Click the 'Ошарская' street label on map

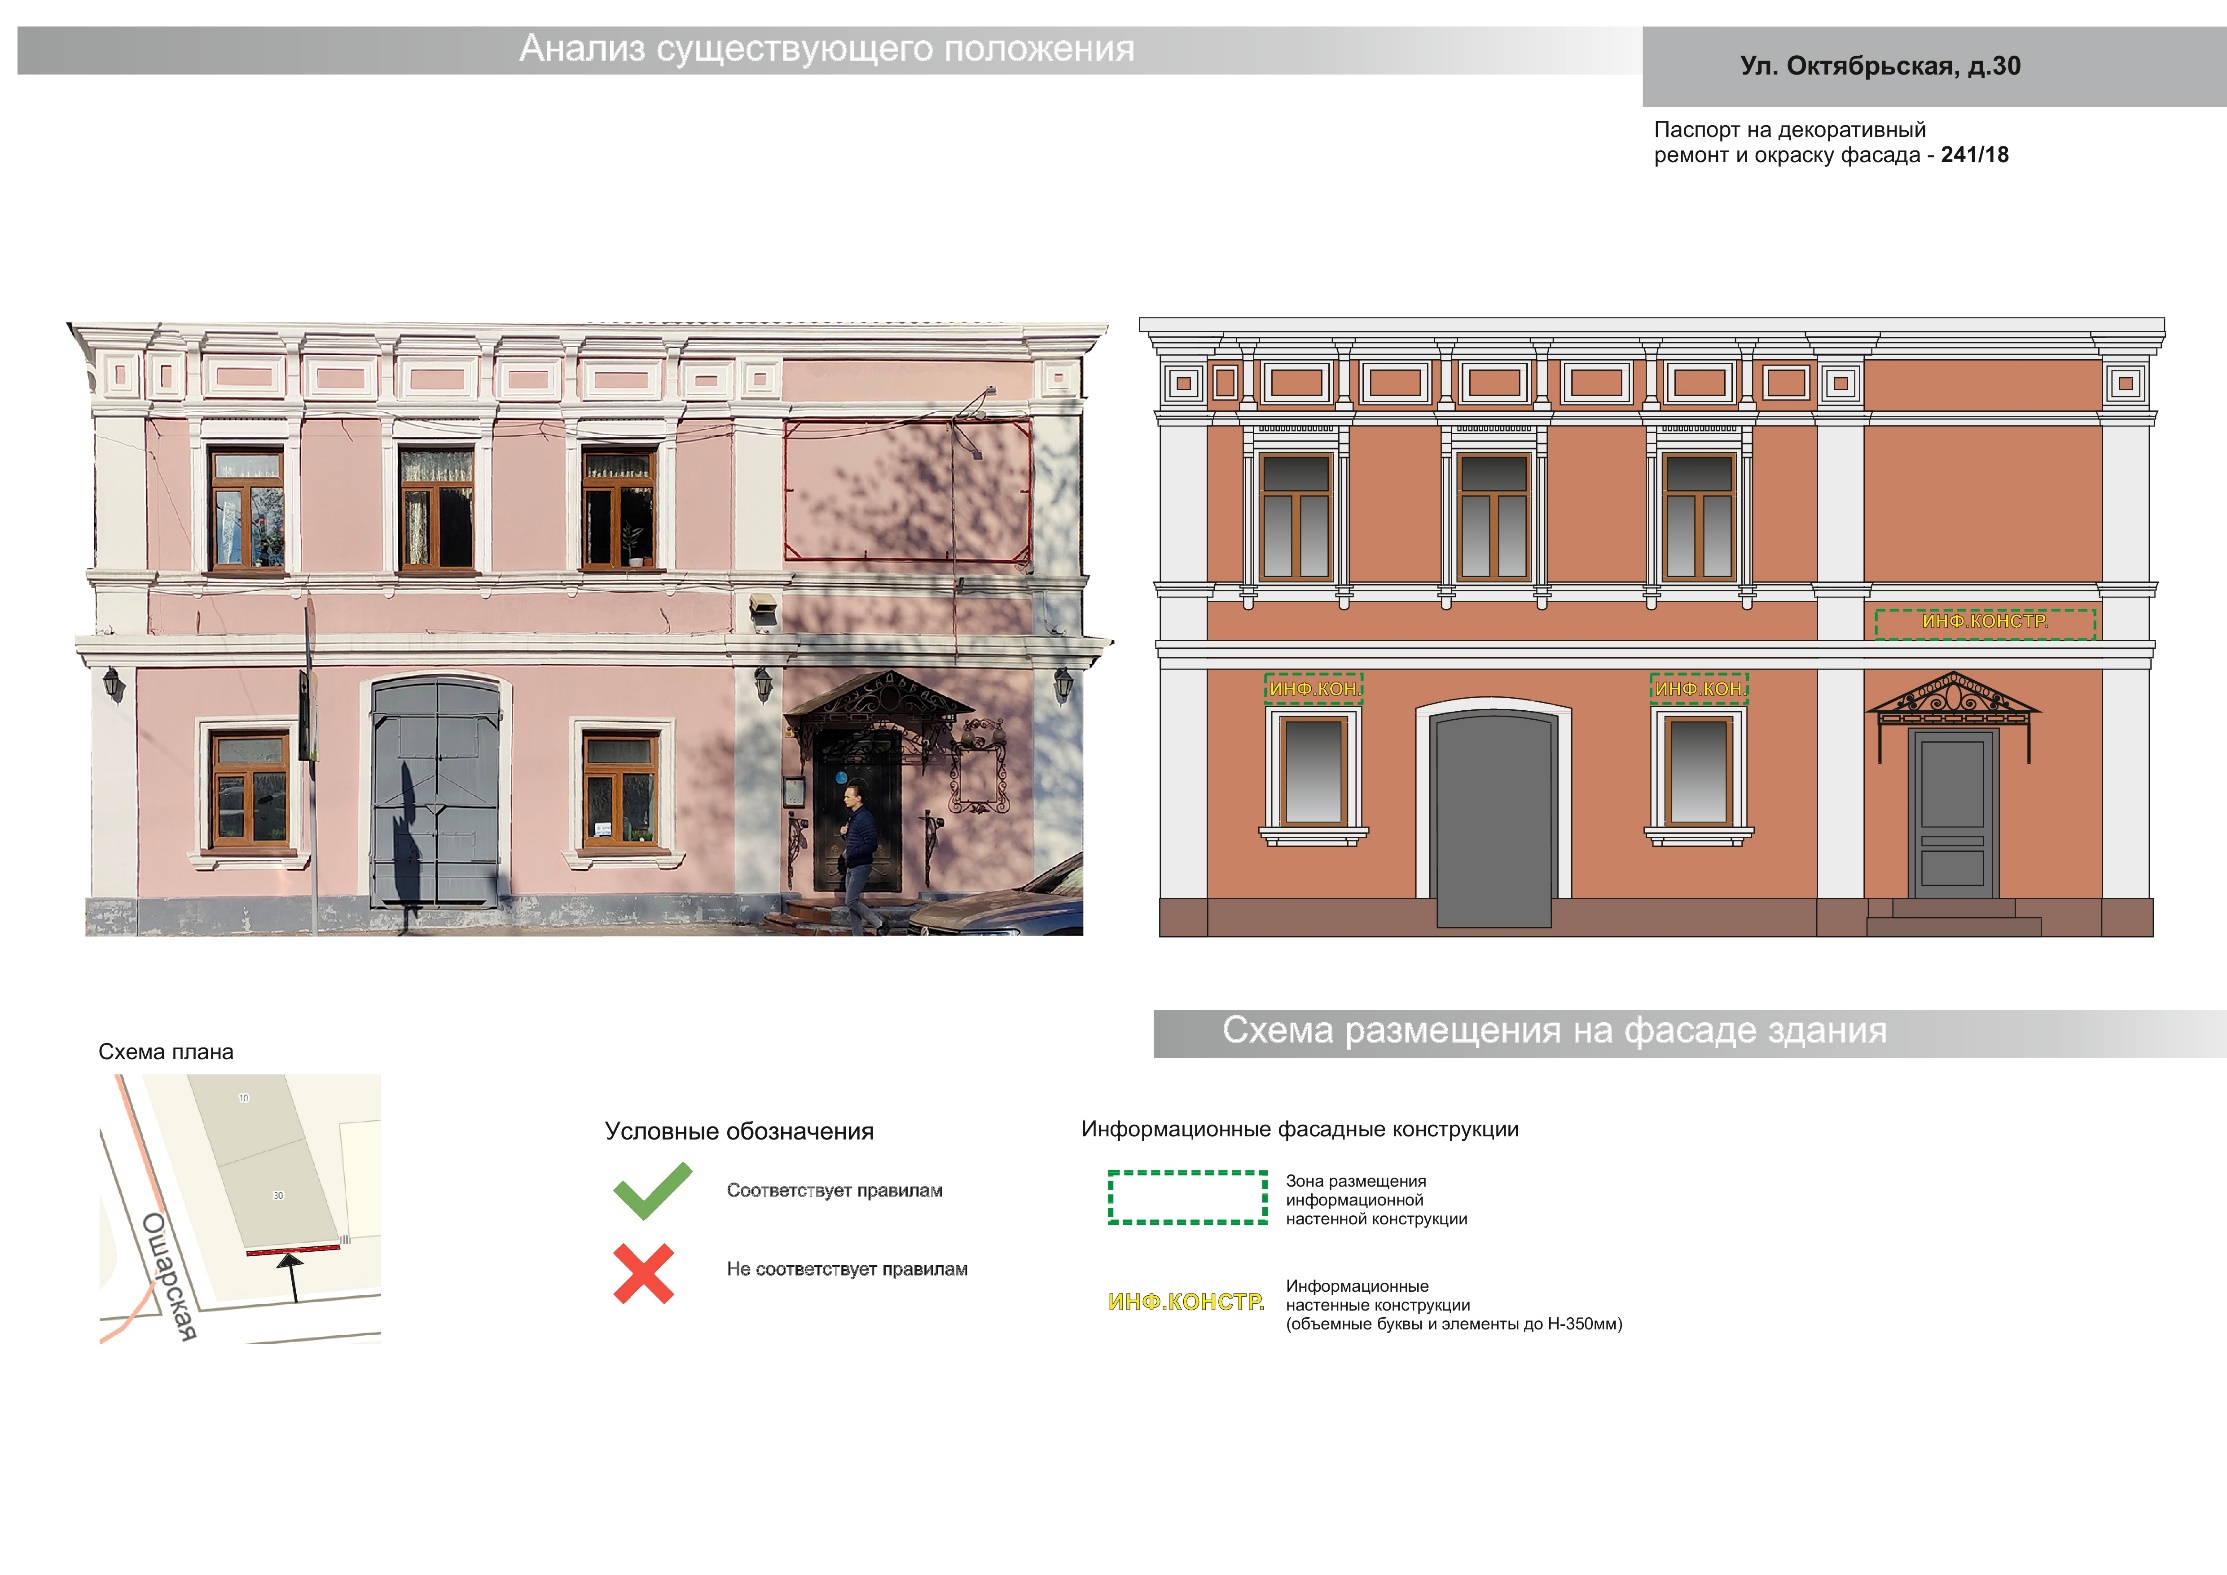(169, 1275)
